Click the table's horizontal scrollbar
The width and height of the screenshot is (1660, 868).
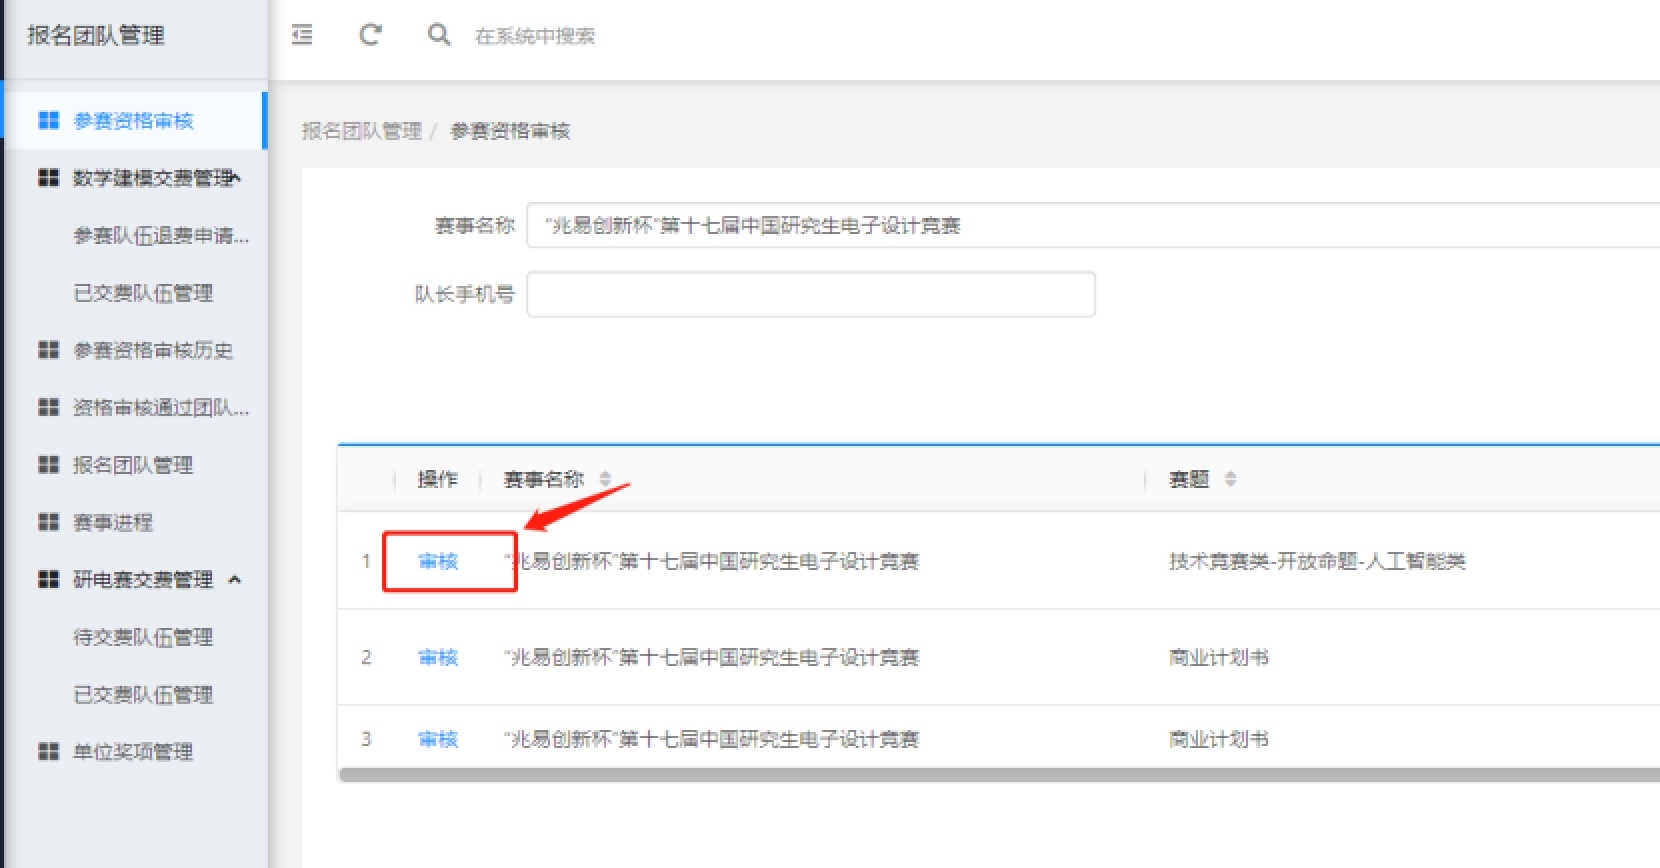(998, 775)
